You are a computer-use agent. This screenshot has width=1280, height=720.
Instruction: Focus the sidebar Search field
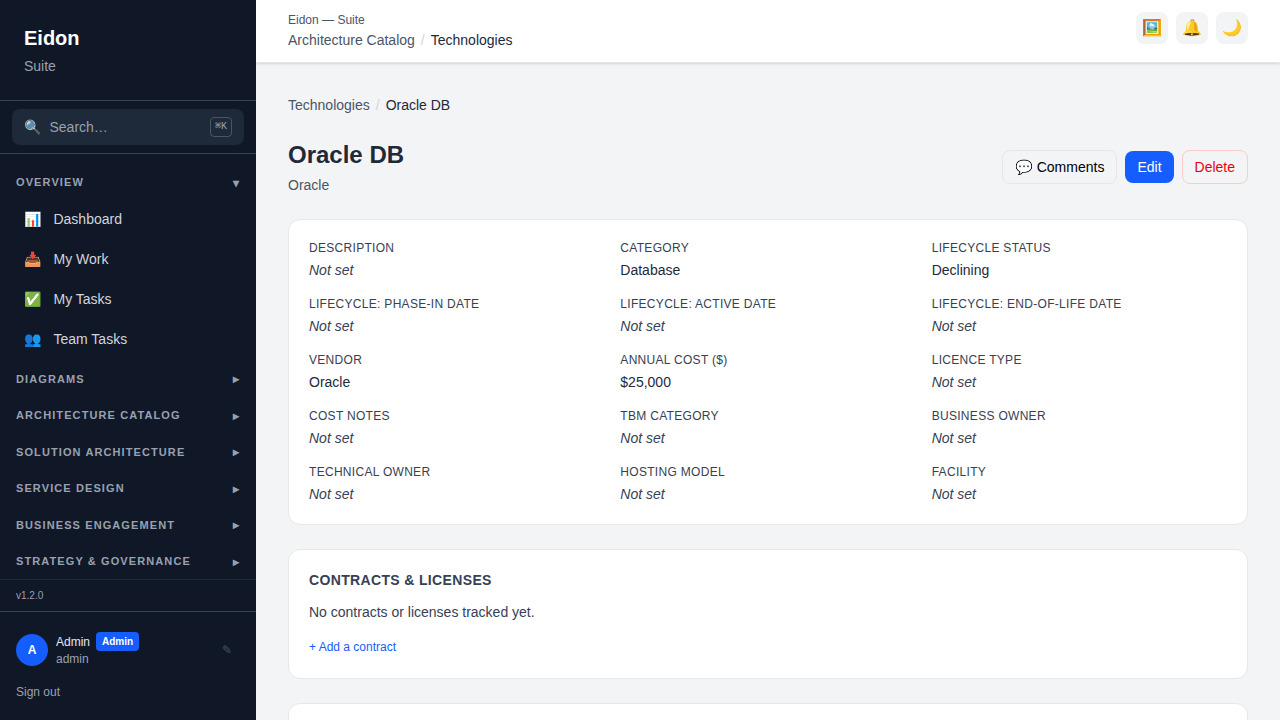pos(128,127)
